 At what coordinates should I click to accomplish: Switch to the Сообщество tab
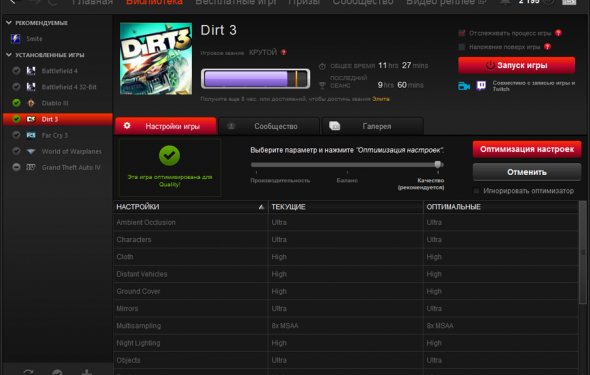click(269, 126)
